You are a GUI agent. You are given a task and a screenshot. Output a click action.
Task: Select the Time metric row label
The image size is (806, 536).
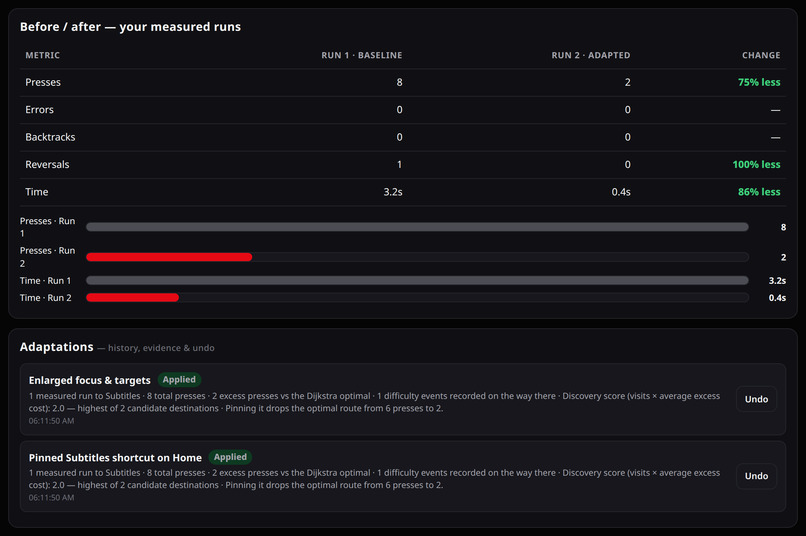36,192
